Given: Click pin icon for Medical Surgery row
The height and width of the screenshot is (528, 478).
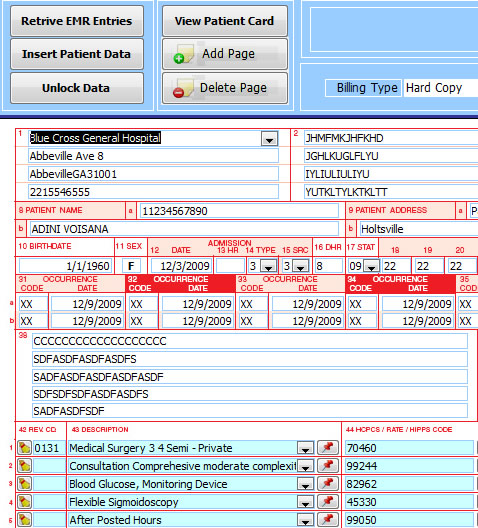Looking at the screenshot, I should point(327,448).
